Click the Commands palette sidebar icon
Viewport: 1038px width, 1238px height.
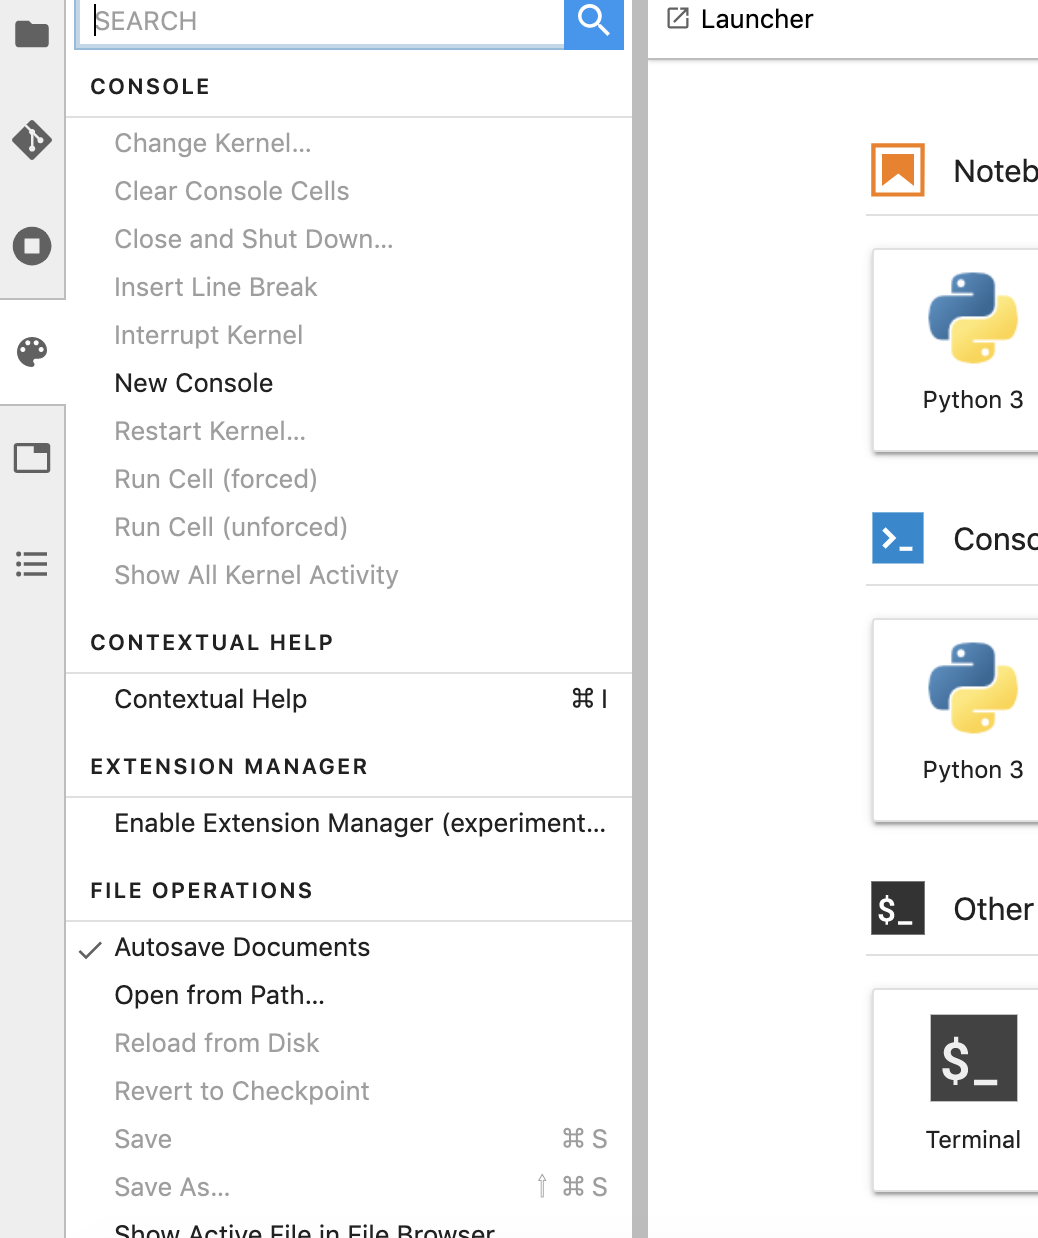pos(32,352)
